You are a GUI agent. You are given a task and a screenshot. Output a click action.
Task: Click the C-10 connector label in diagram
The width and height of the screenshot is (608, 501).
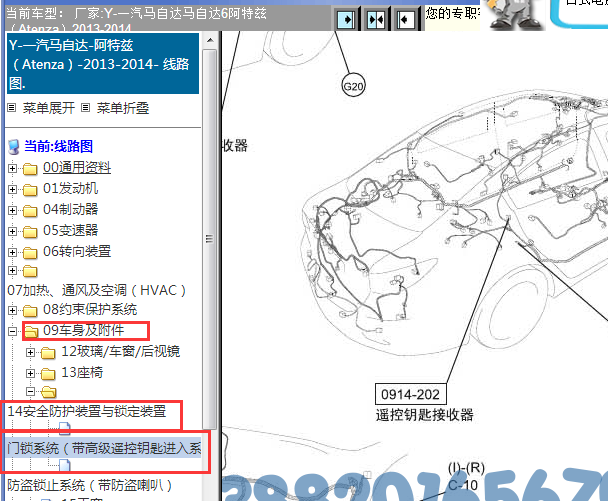(463, 485)
